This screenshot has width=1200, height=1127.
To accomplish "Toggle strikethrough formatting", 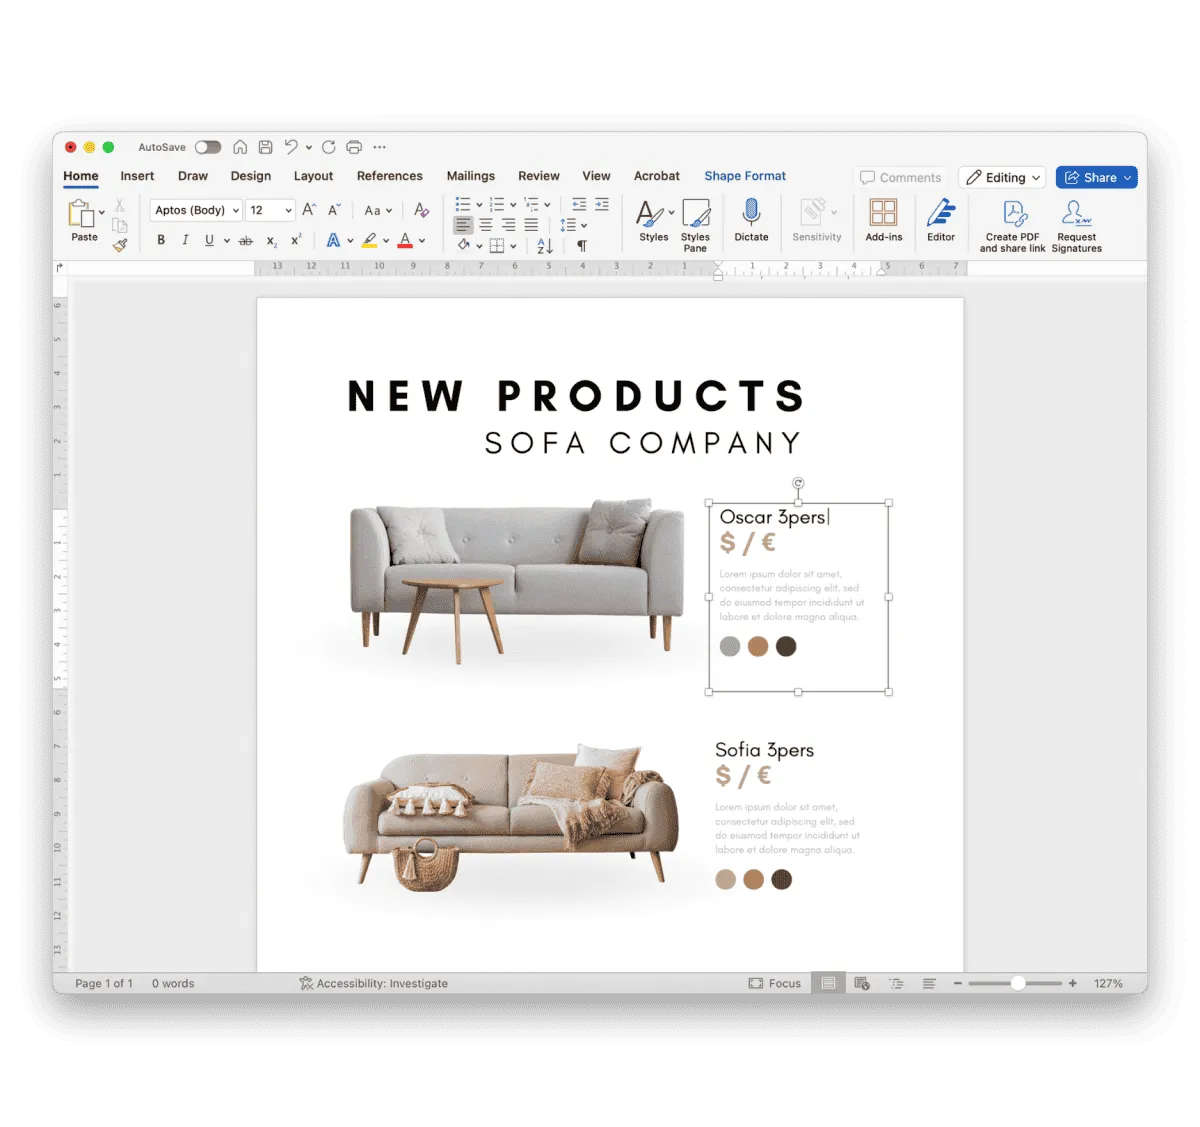I will tap(246, 240).
